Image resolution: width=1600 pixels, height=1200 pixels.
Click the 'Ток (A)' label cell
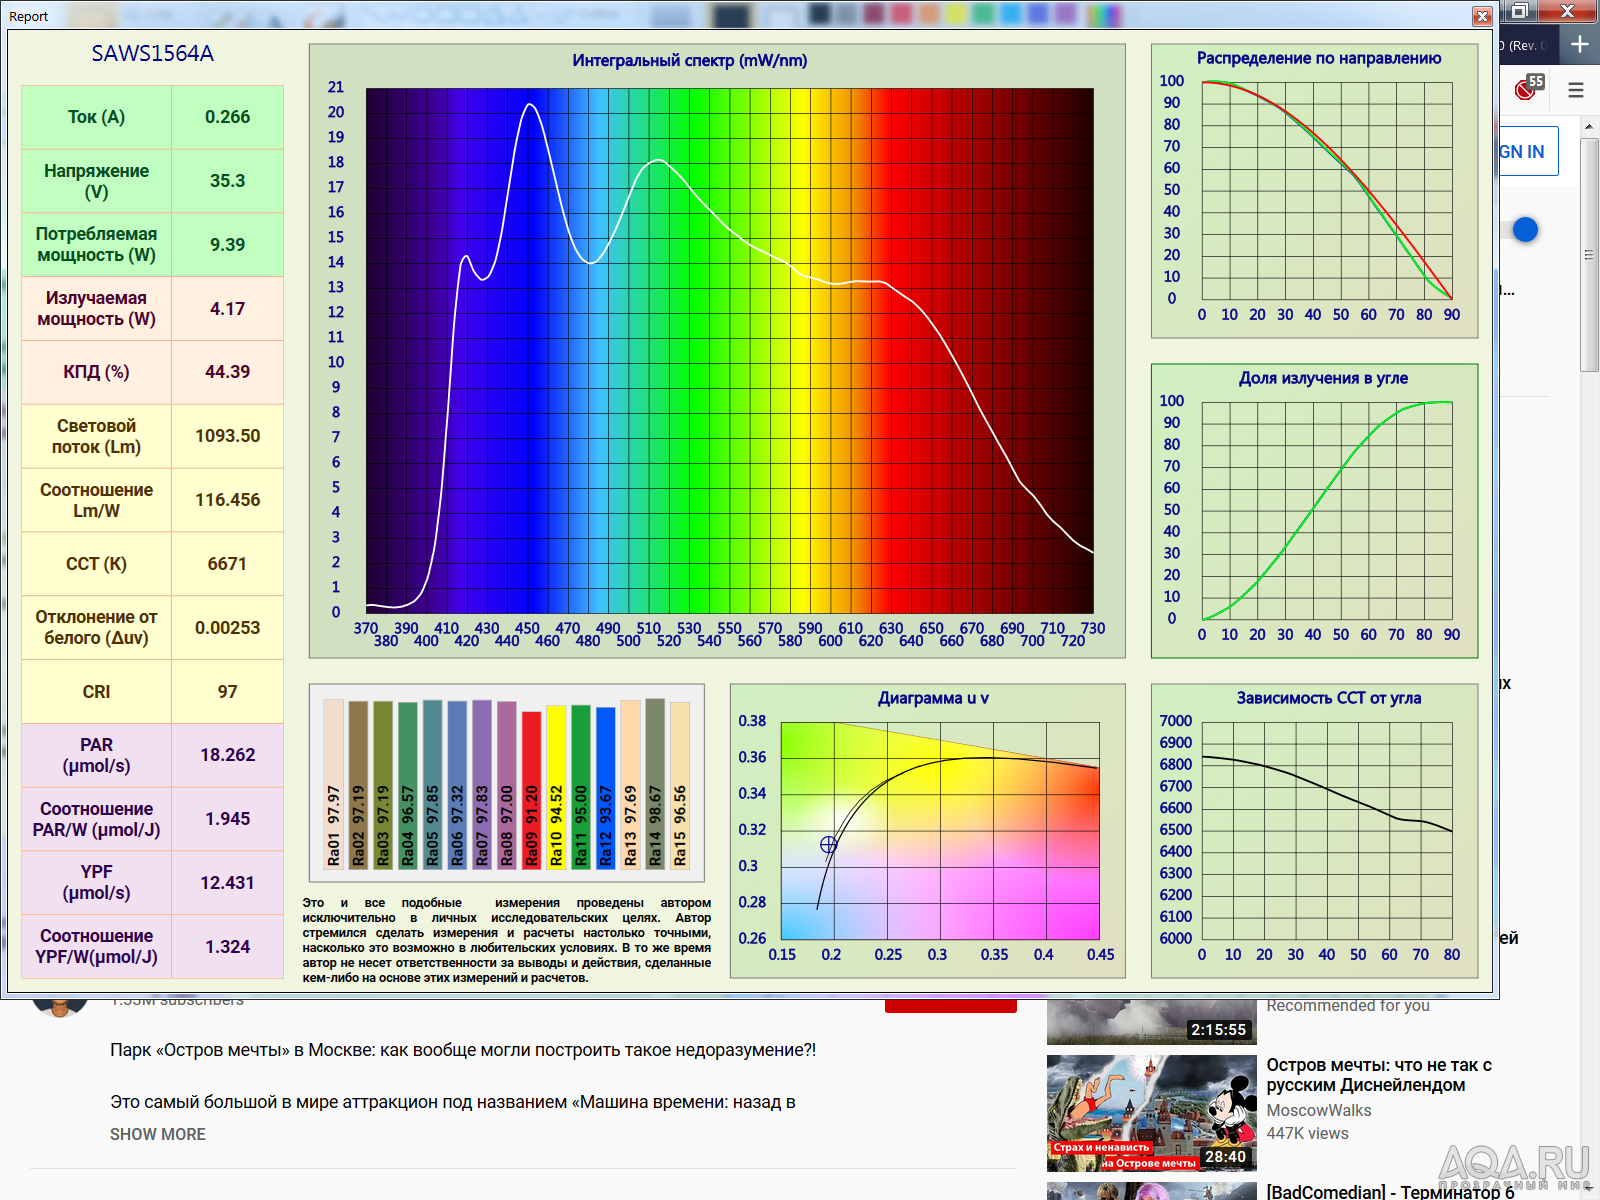coord(96,117)
